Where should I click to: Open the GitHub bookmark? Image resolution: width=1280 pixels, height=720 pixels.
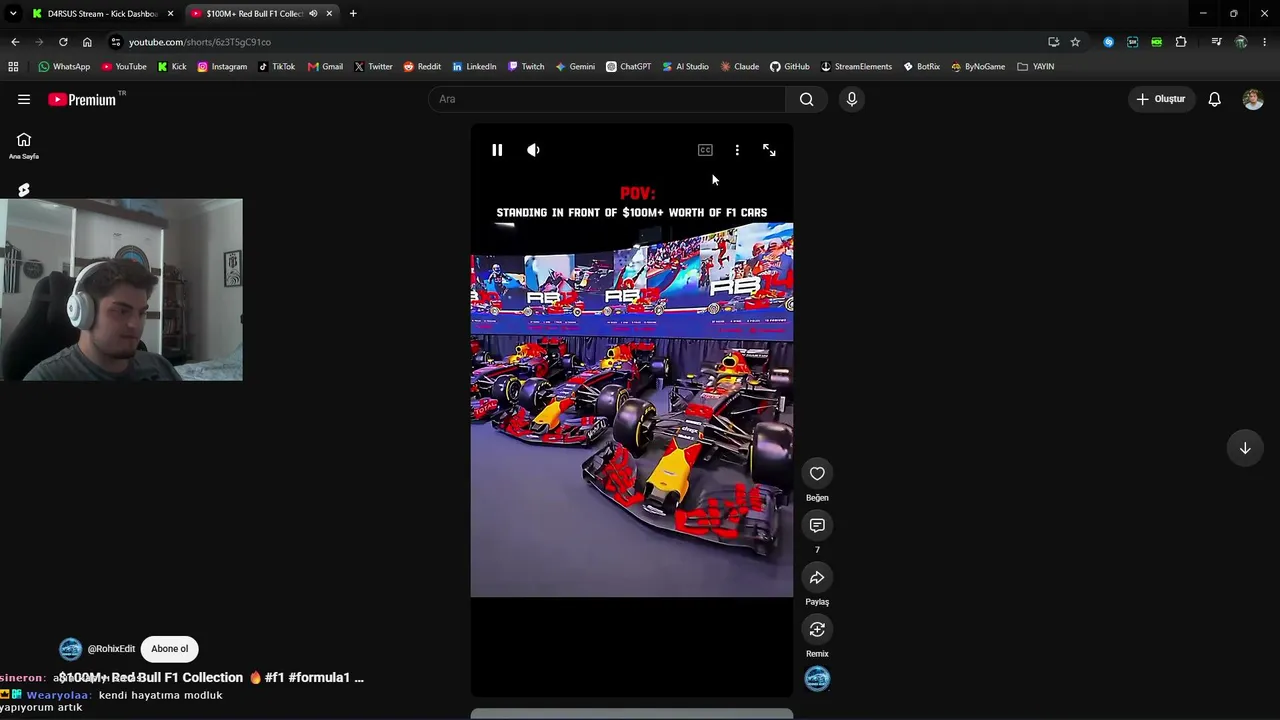(x=789, y=67)
